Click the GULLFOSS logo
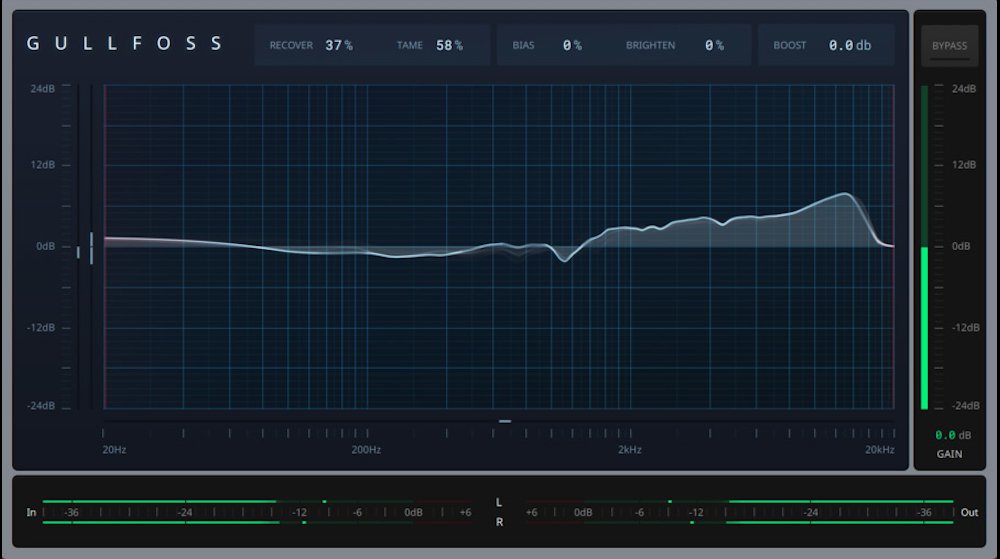This screenshot has height=559, width=1000. pyautogui.click(x=125, y=44)
